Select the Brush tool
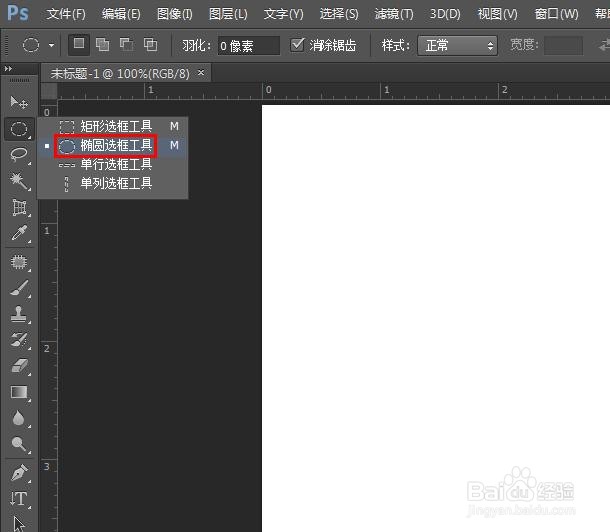Screen dimensions: 610x532 tap(19, 288)
